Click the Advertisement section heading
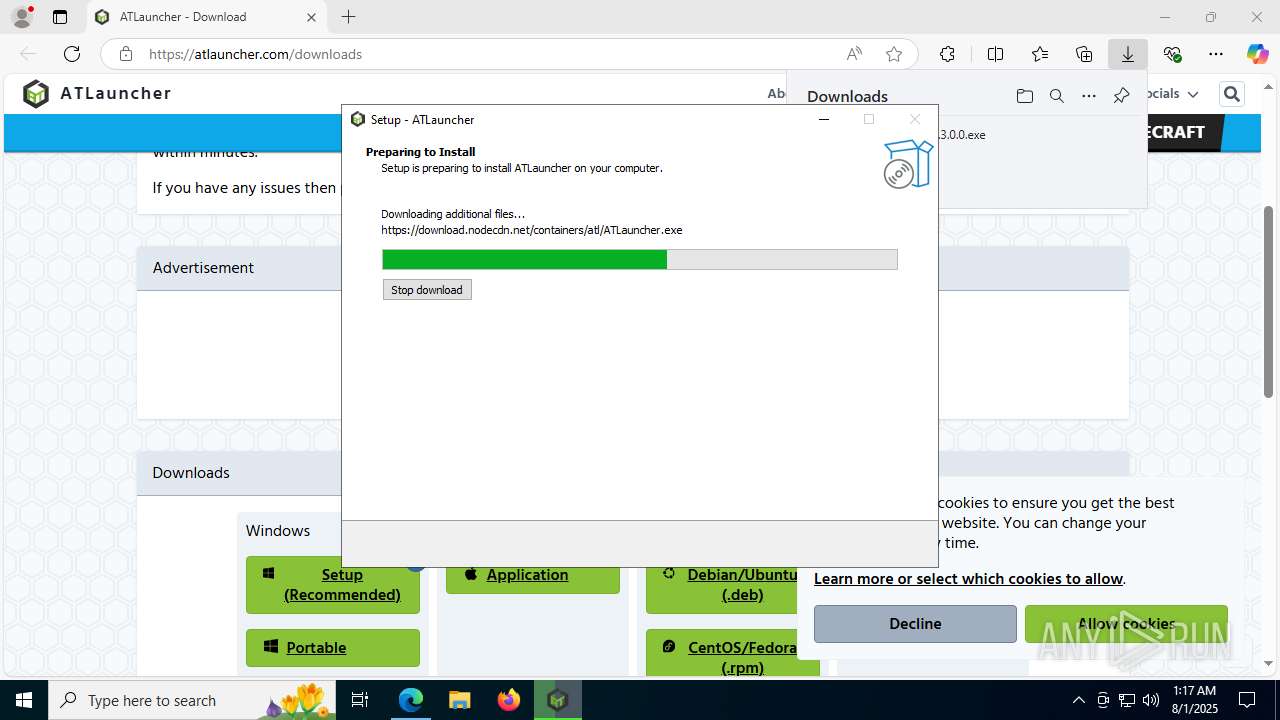Screen dimensions: 1280x720 click(203, 267)
